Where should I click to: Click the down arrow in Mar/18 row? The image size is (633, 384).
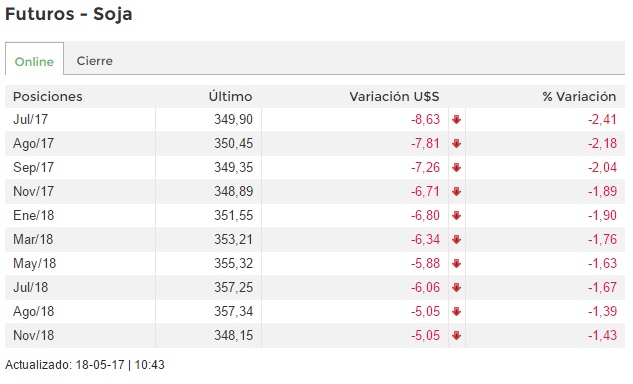pyautogui.click(x=457, y=240)
